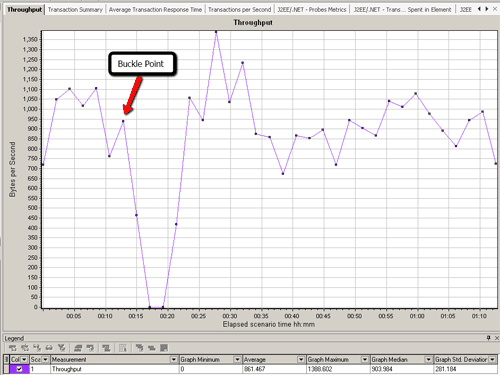Click the filter funnel icon in Legend toolbar
Image resolution: width=500 pixels, height=375 pixels.
click(x=61, y=348)
